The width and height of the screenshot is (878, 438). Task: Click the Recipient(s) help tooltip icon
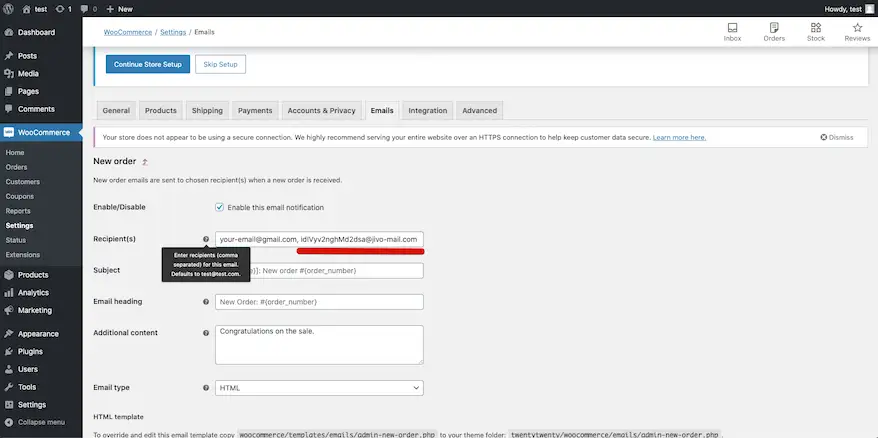tap(206, 240)
